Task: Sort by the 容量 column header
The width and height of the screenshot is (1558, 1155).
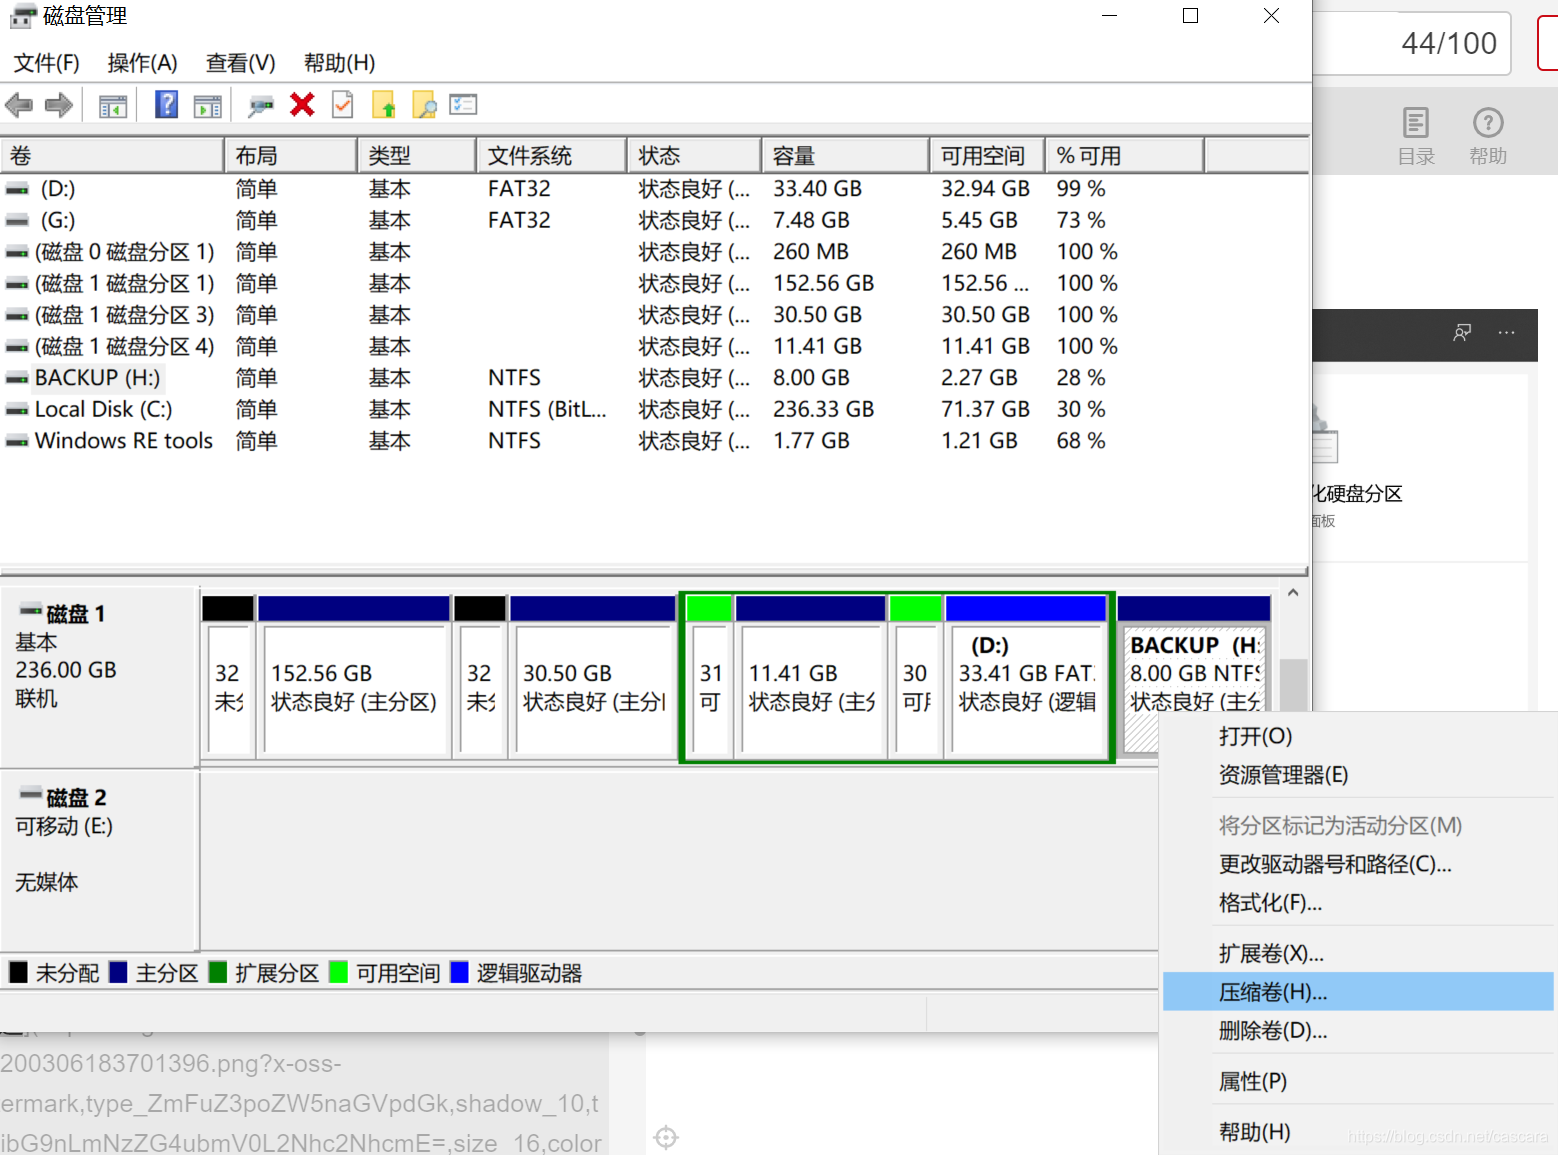Action: 846,156
